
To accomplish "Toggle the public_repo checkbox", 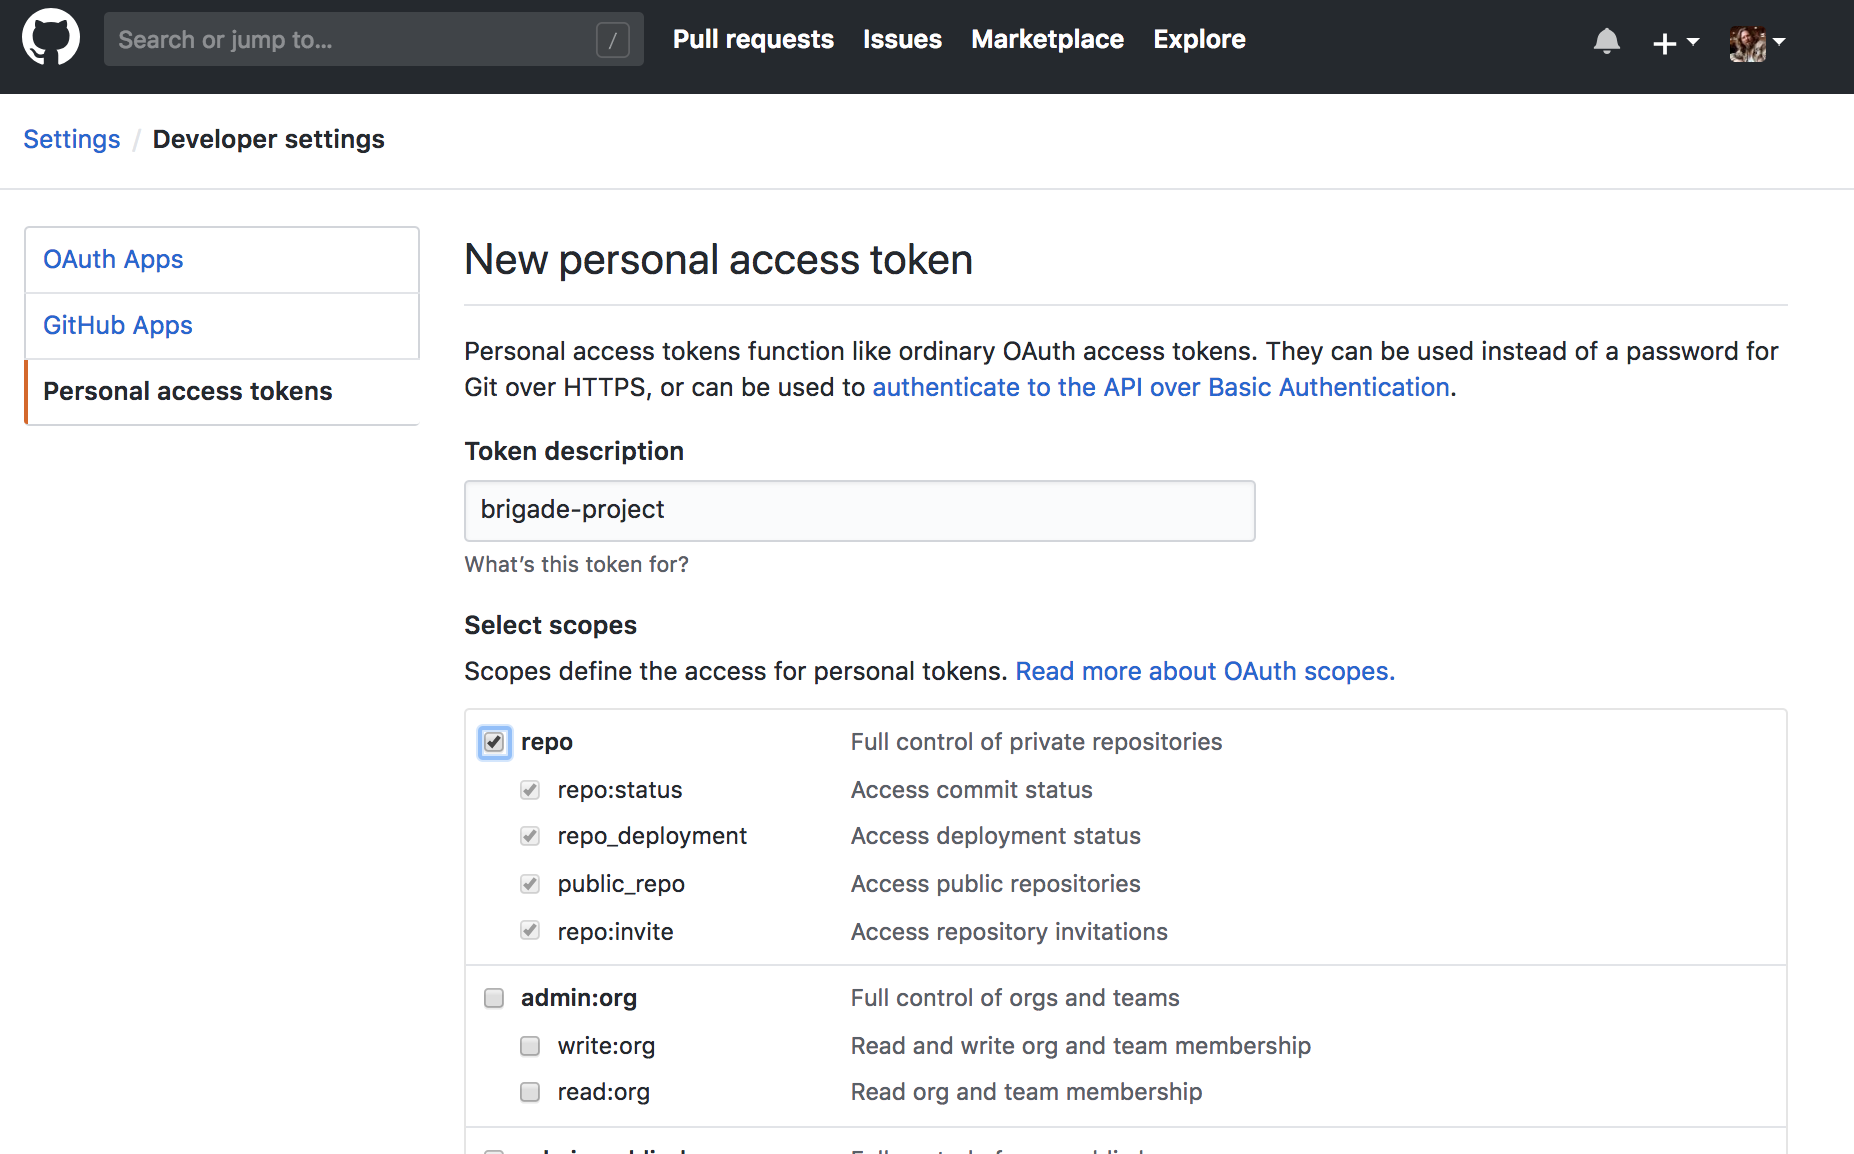I will (x=530, y=884).
